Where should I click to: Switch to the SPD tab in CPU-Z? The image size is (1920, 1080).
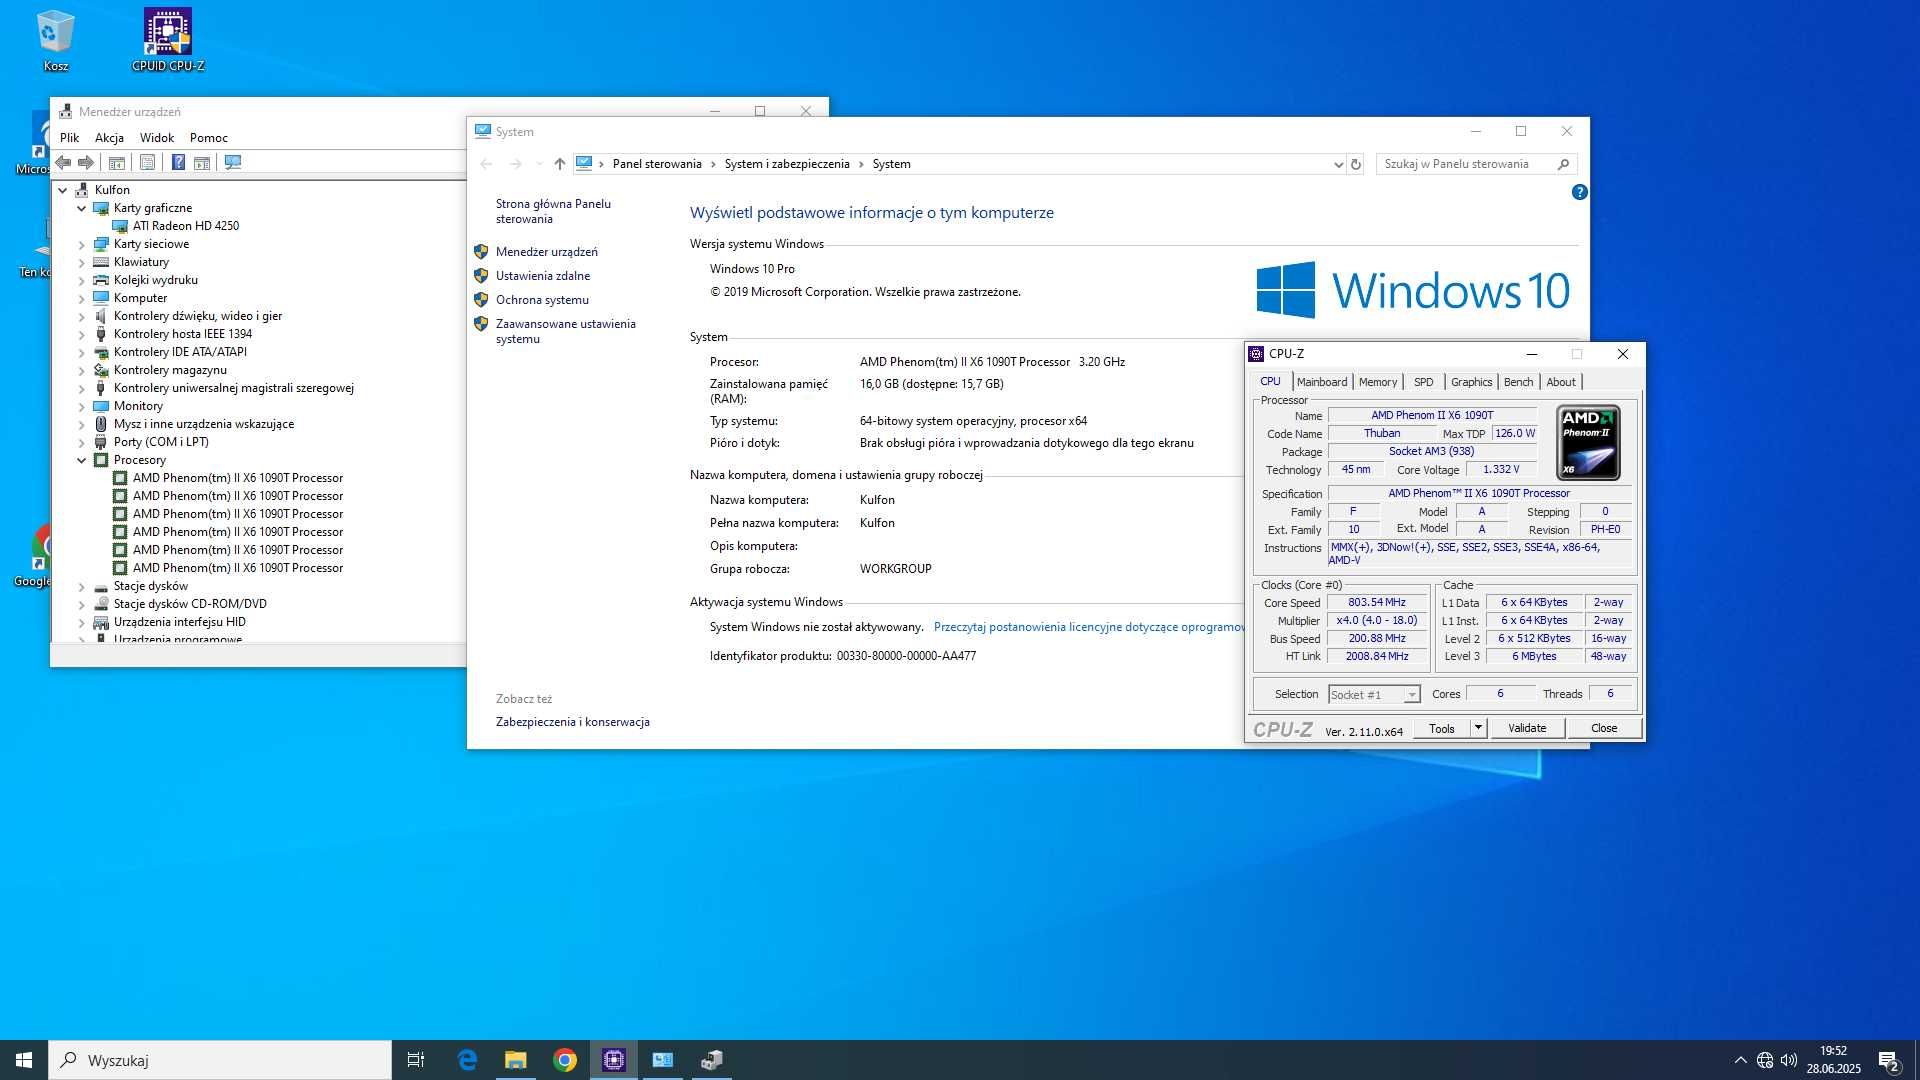click(1424, 382)
